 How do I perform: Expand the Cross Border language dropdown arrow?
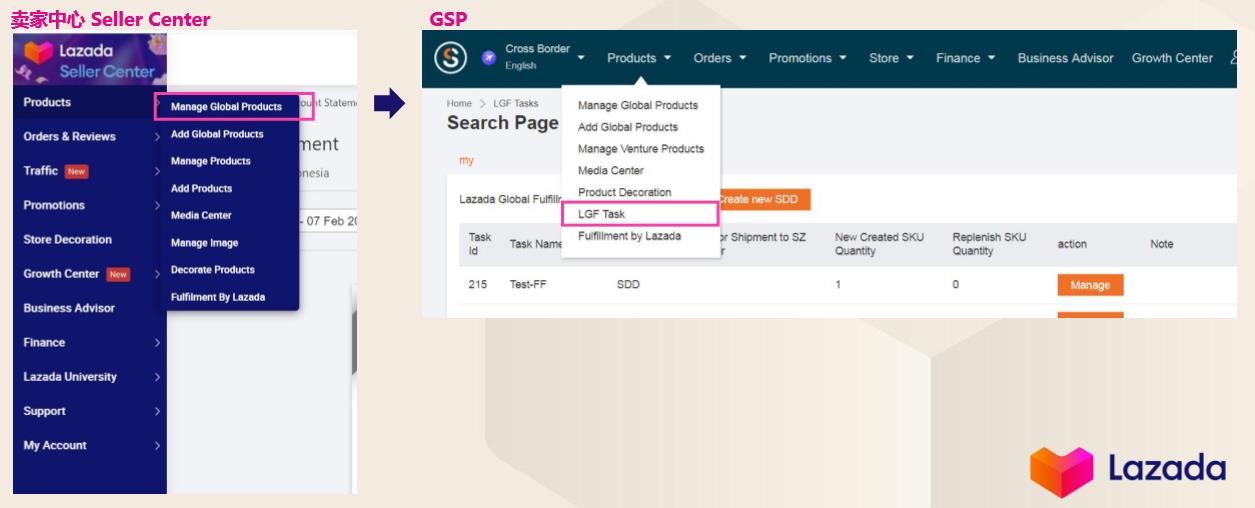click(581, 58)
